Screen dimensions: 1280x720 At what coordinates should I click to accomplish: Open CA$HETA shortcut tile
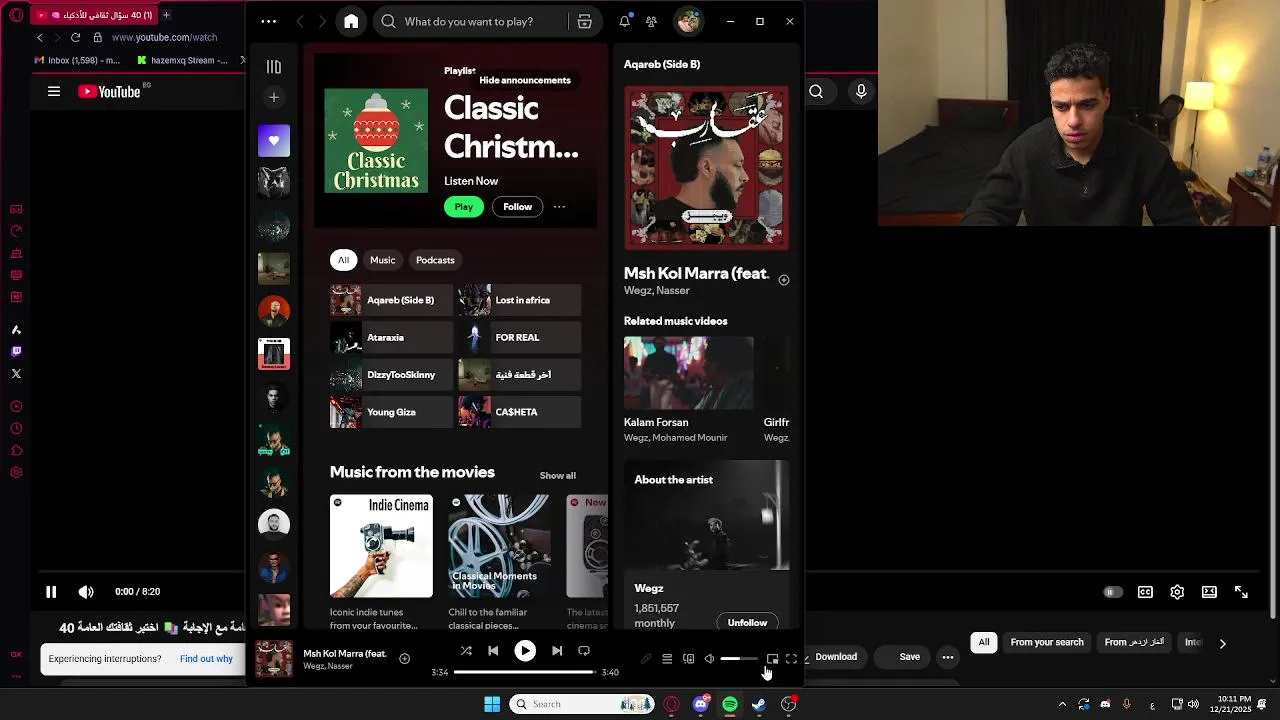(x=519, y=412)
